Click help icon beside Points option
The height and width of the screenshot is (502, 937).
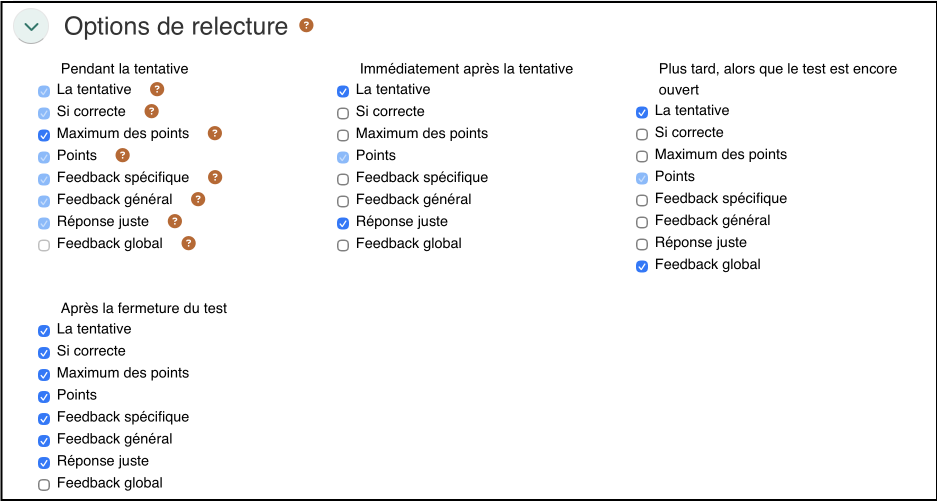point(122,155)
